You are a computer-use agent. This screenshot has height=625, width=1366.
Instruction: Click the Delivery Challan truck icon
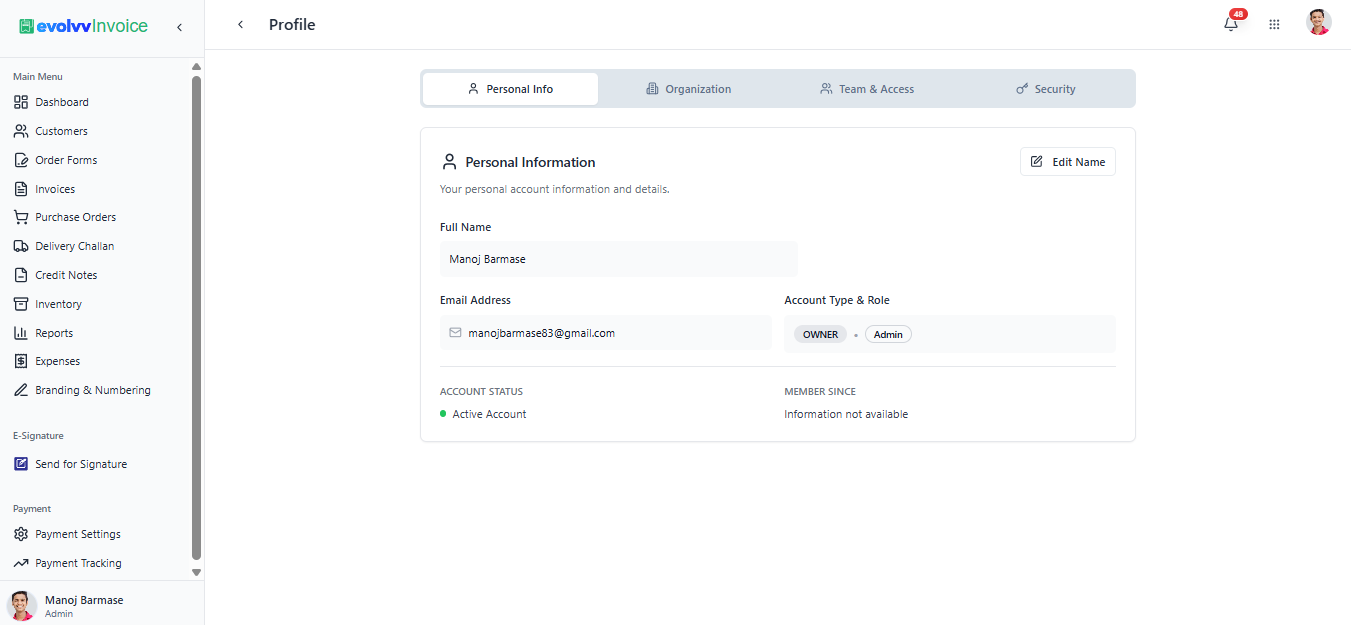[x=21, y=246]
